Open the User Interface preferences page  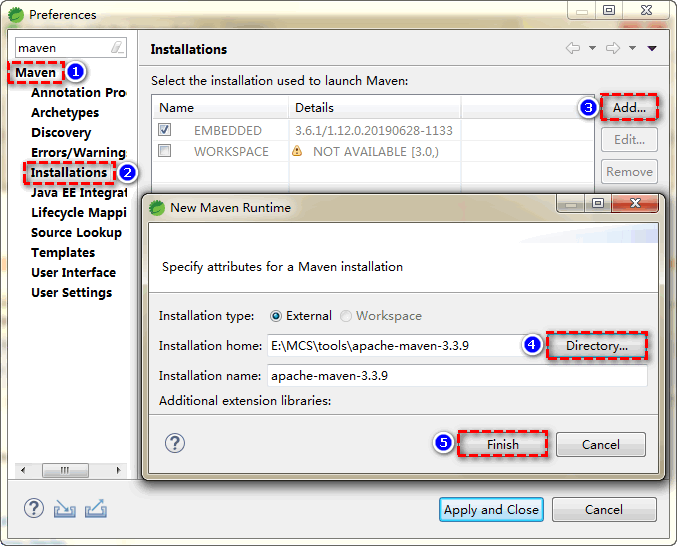click(x=73, y=273)
